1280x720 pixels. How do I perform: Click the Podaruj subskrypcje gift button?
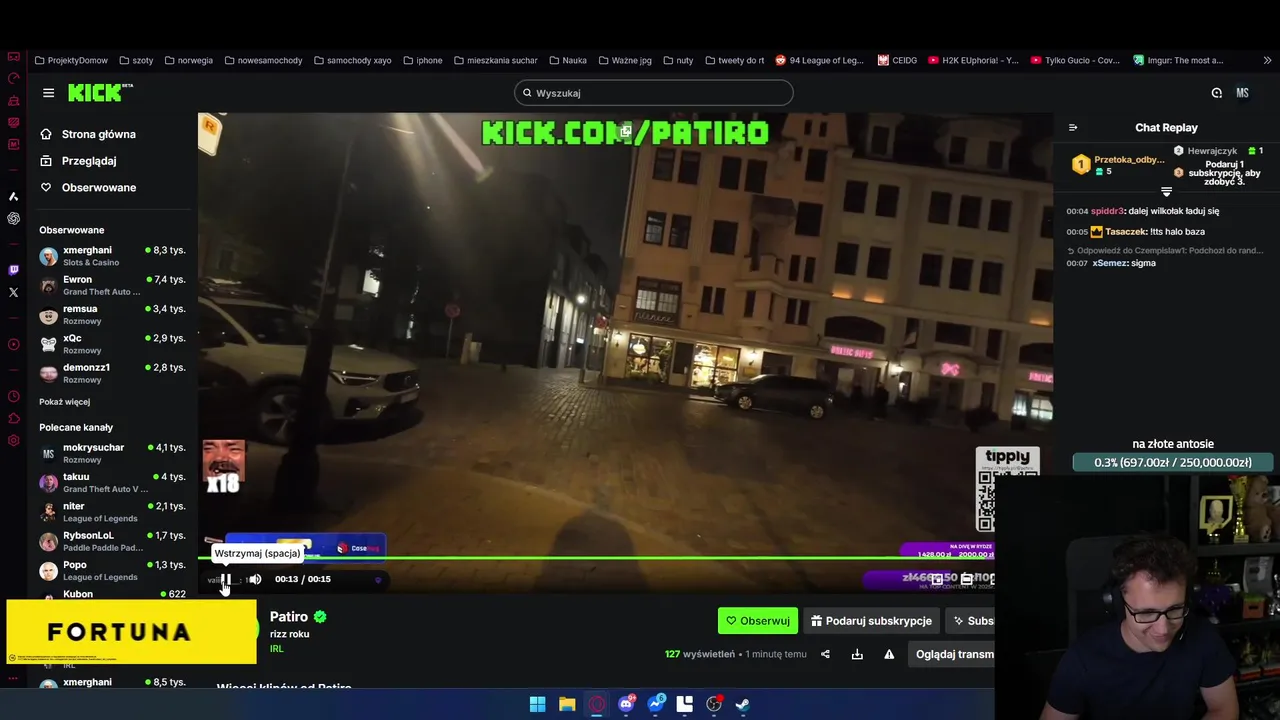(x=871, y=621)
